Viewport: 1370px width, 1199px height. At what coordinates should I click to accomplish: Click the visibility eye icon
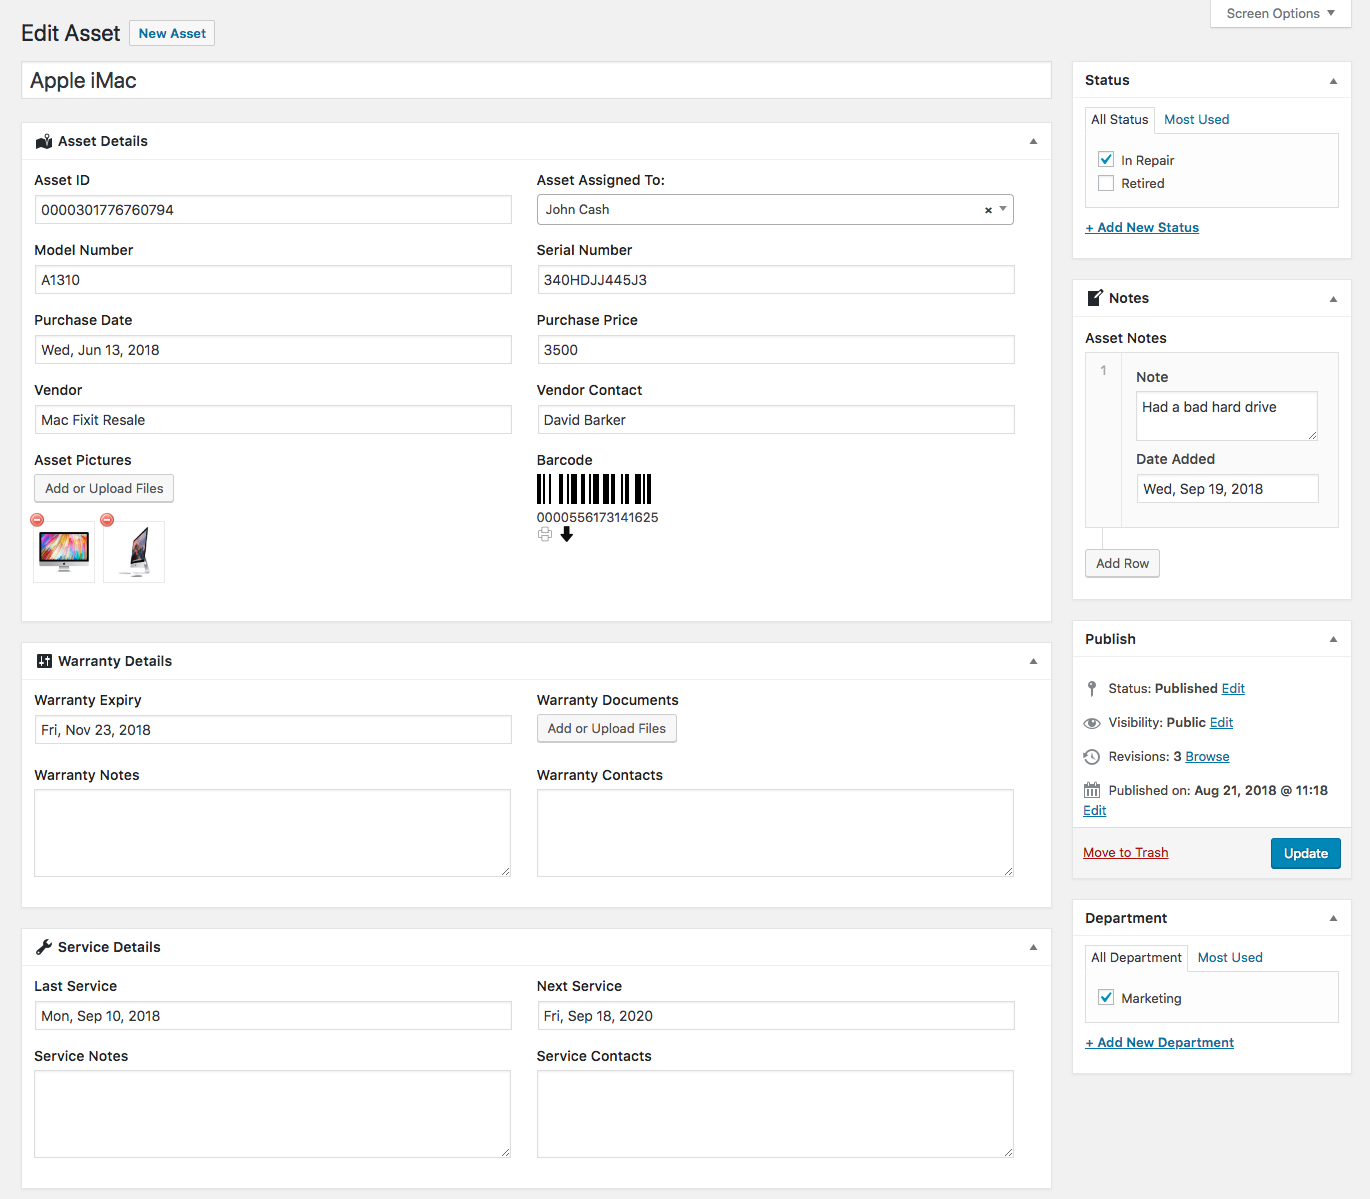pyautogui.click(x=1092, y=723)
